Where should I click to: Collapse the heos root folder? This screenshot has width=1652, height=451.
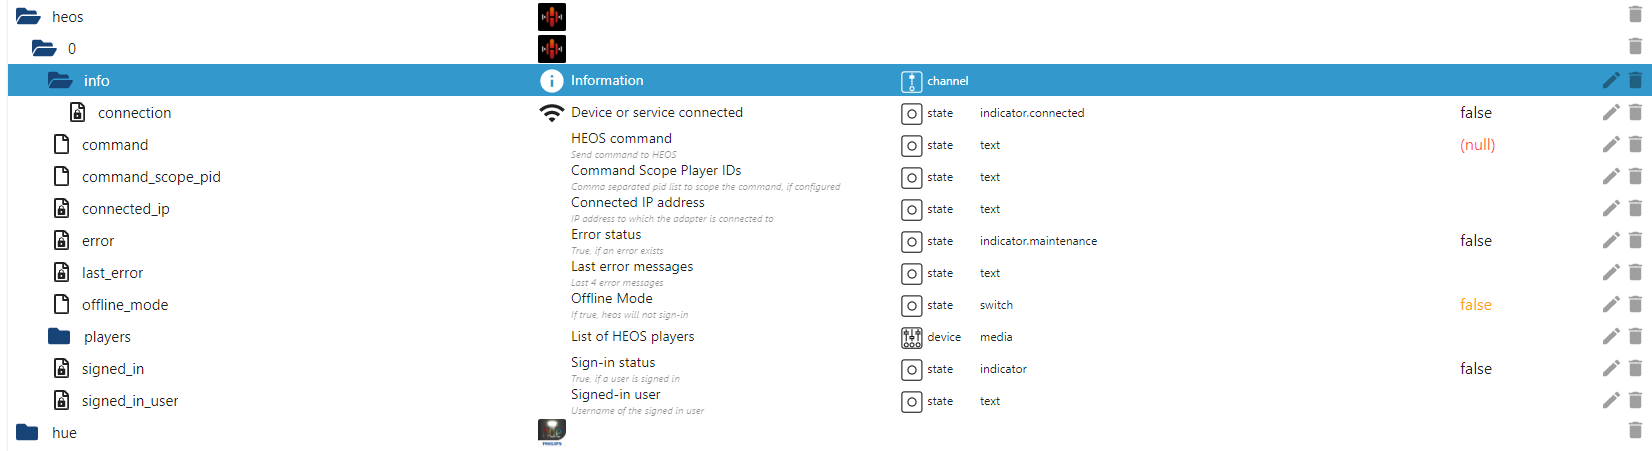(x=28, y=16)
